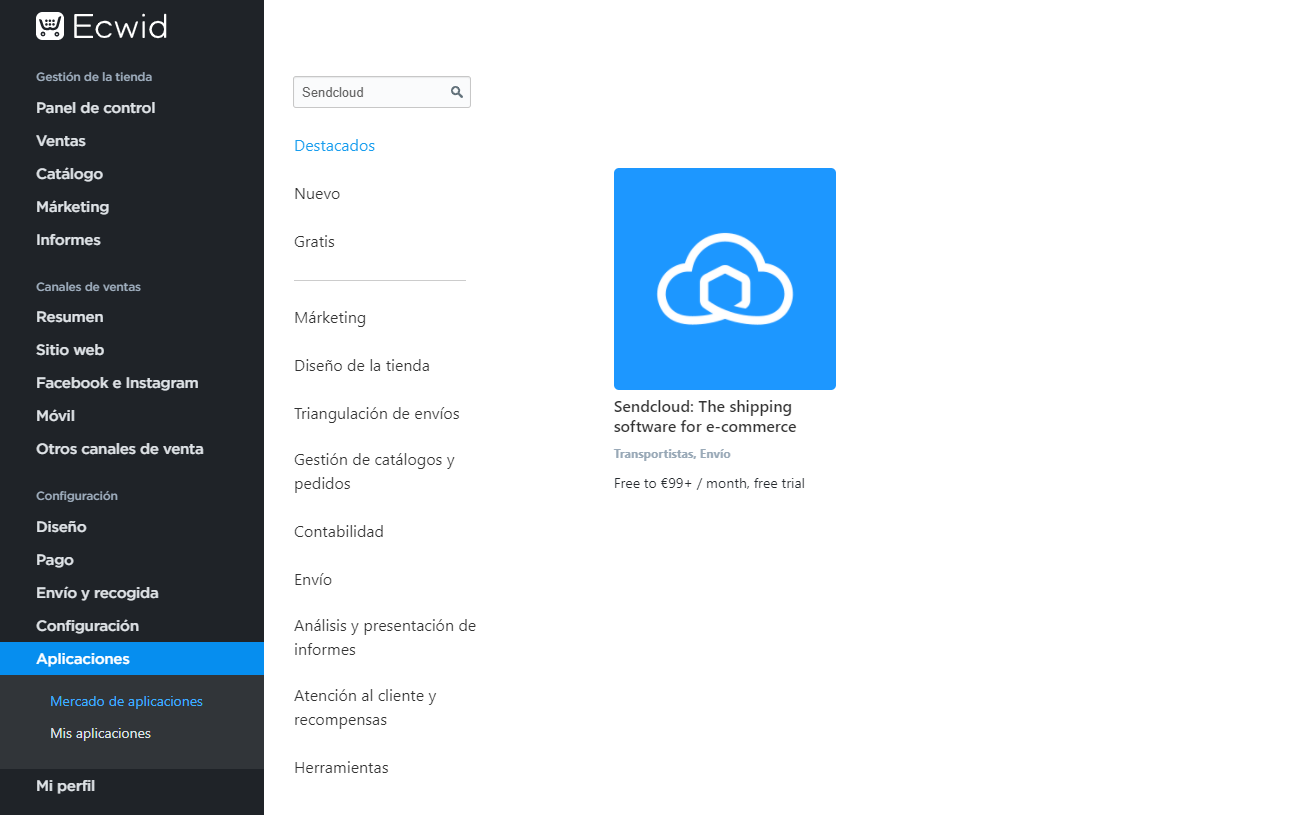Viewport: 1296px width, 815px height.
Task: Open the Sendcloud cloud logo thumbnail
Action: click(x=725, y=279)
